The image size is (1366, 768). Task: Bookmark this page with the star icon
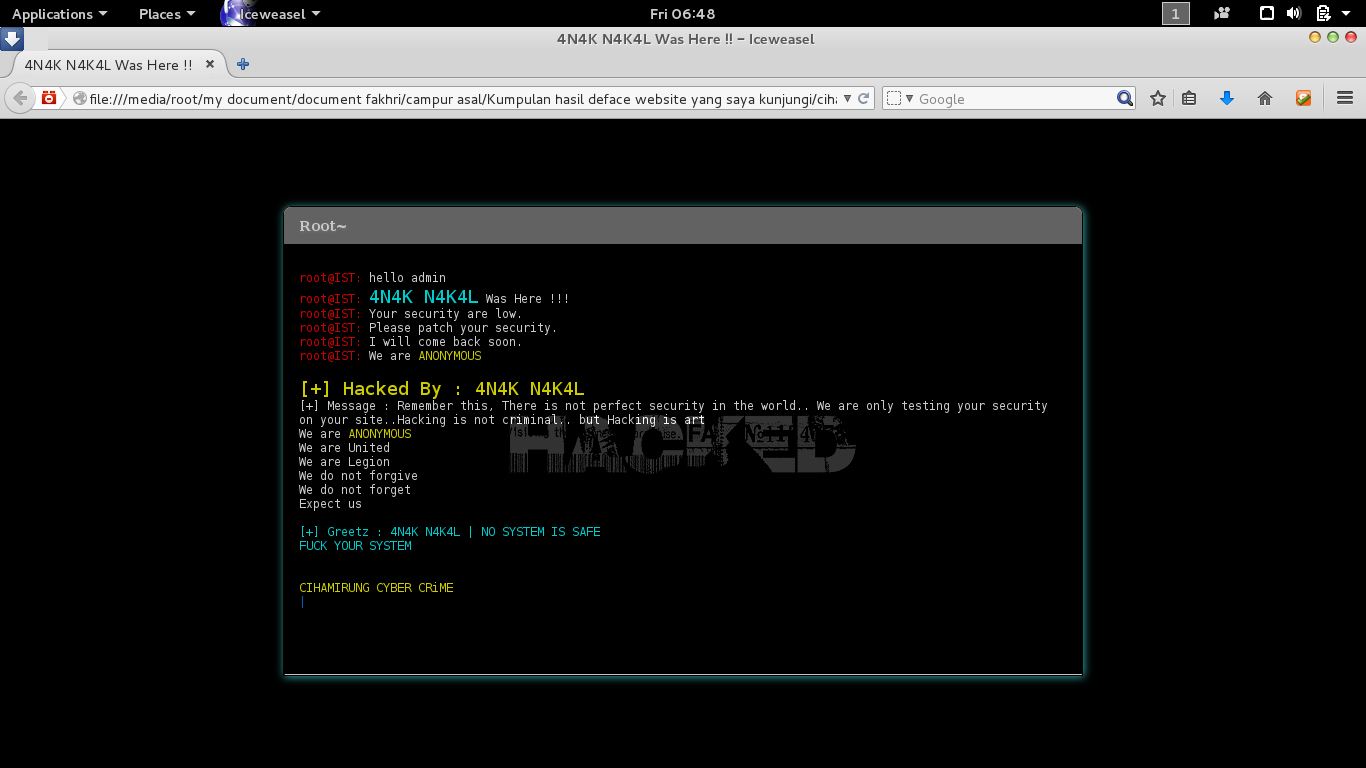click(x=1157, y=98)
